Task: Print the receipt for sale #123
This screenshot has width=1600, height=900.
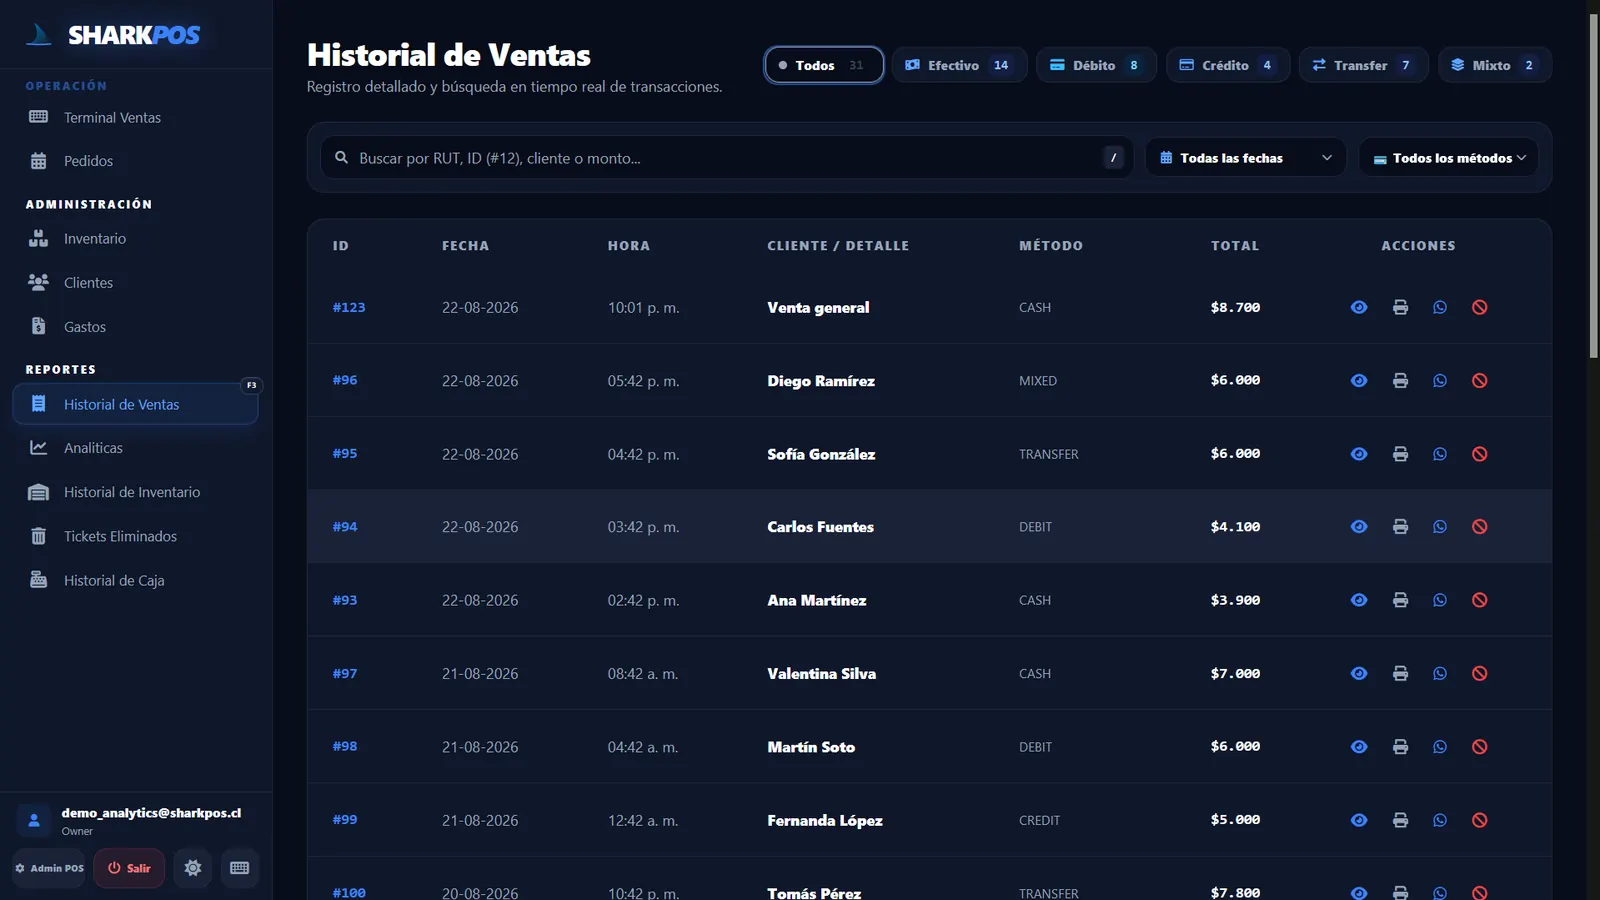Action: [x=1400, y=307]
